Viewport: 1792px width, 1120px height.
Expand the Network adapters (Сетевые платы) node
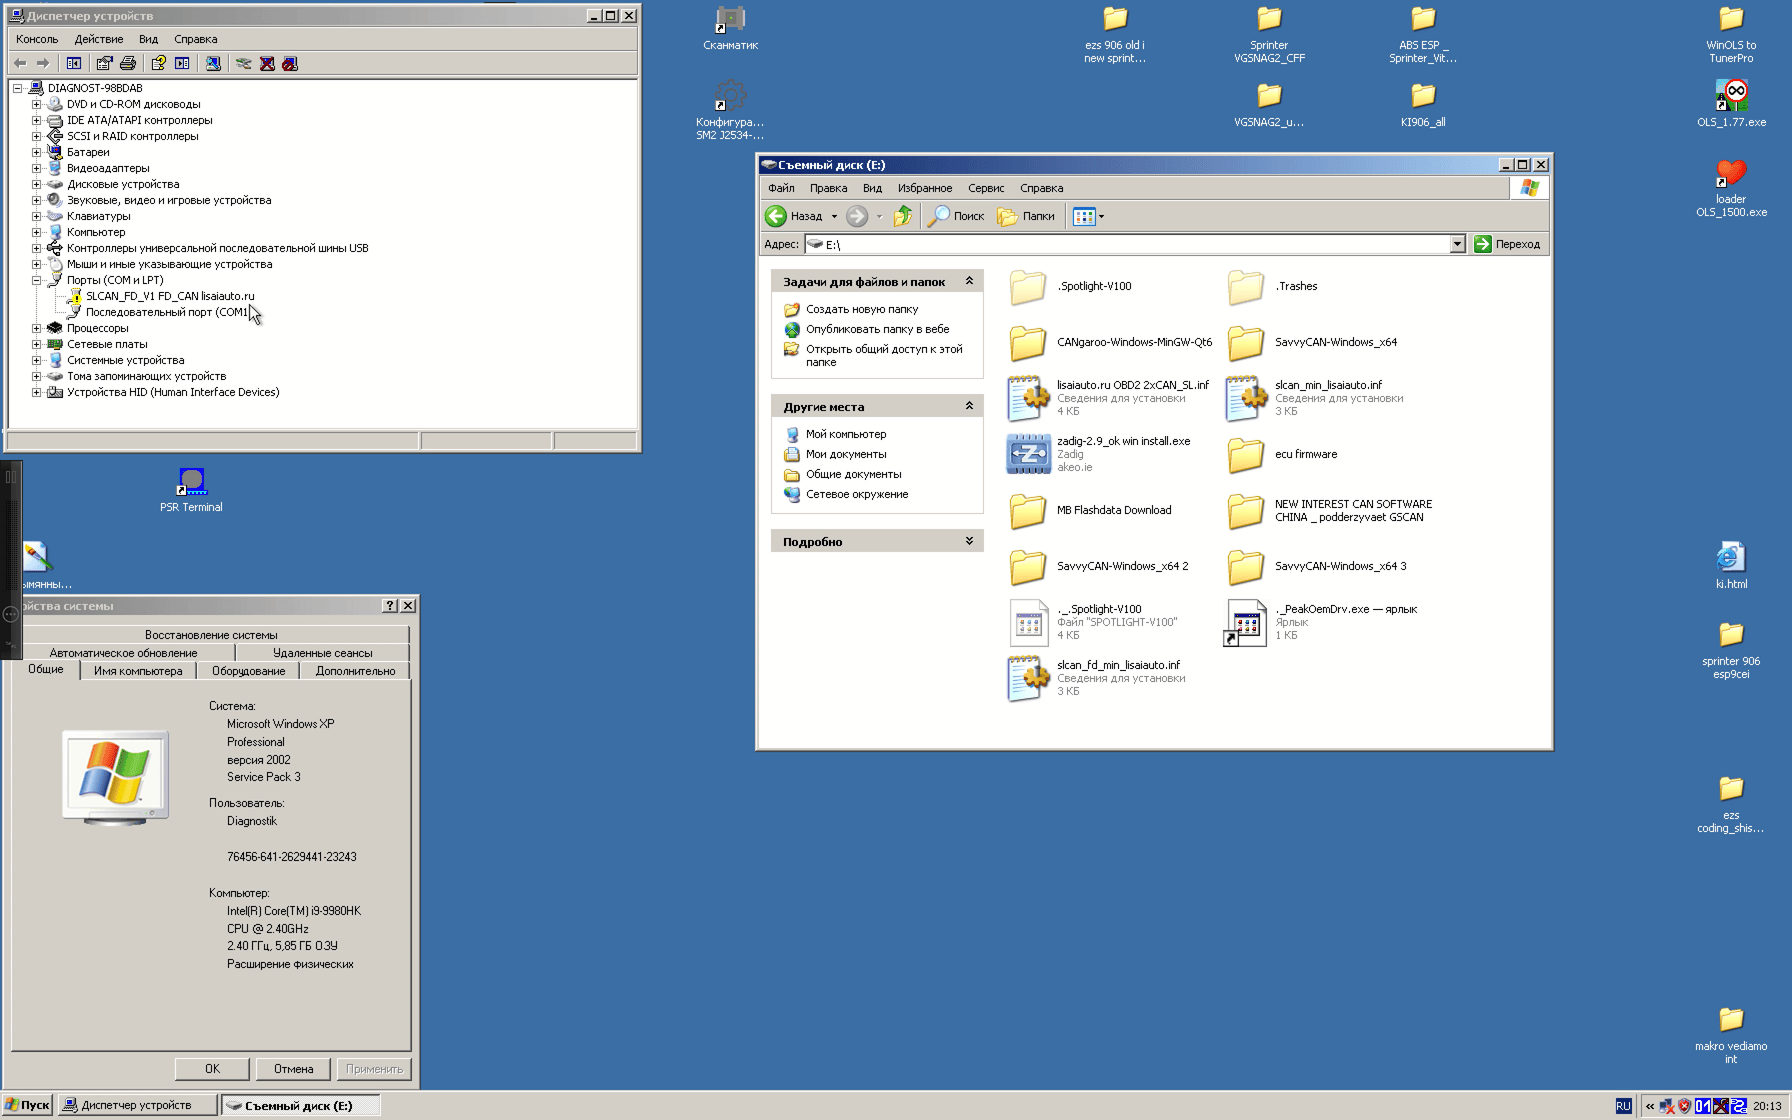pos(37,344)
